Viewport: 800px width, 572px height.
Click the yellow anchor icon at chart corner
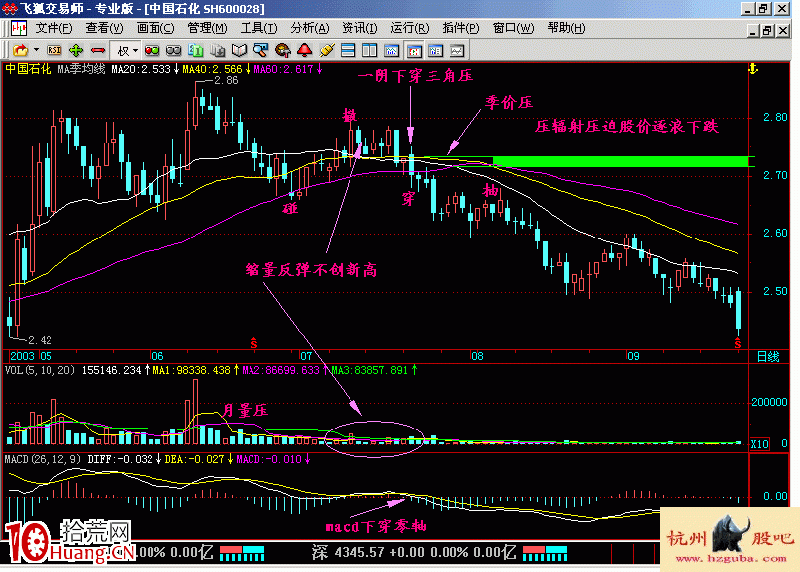(x=753, y=68)
